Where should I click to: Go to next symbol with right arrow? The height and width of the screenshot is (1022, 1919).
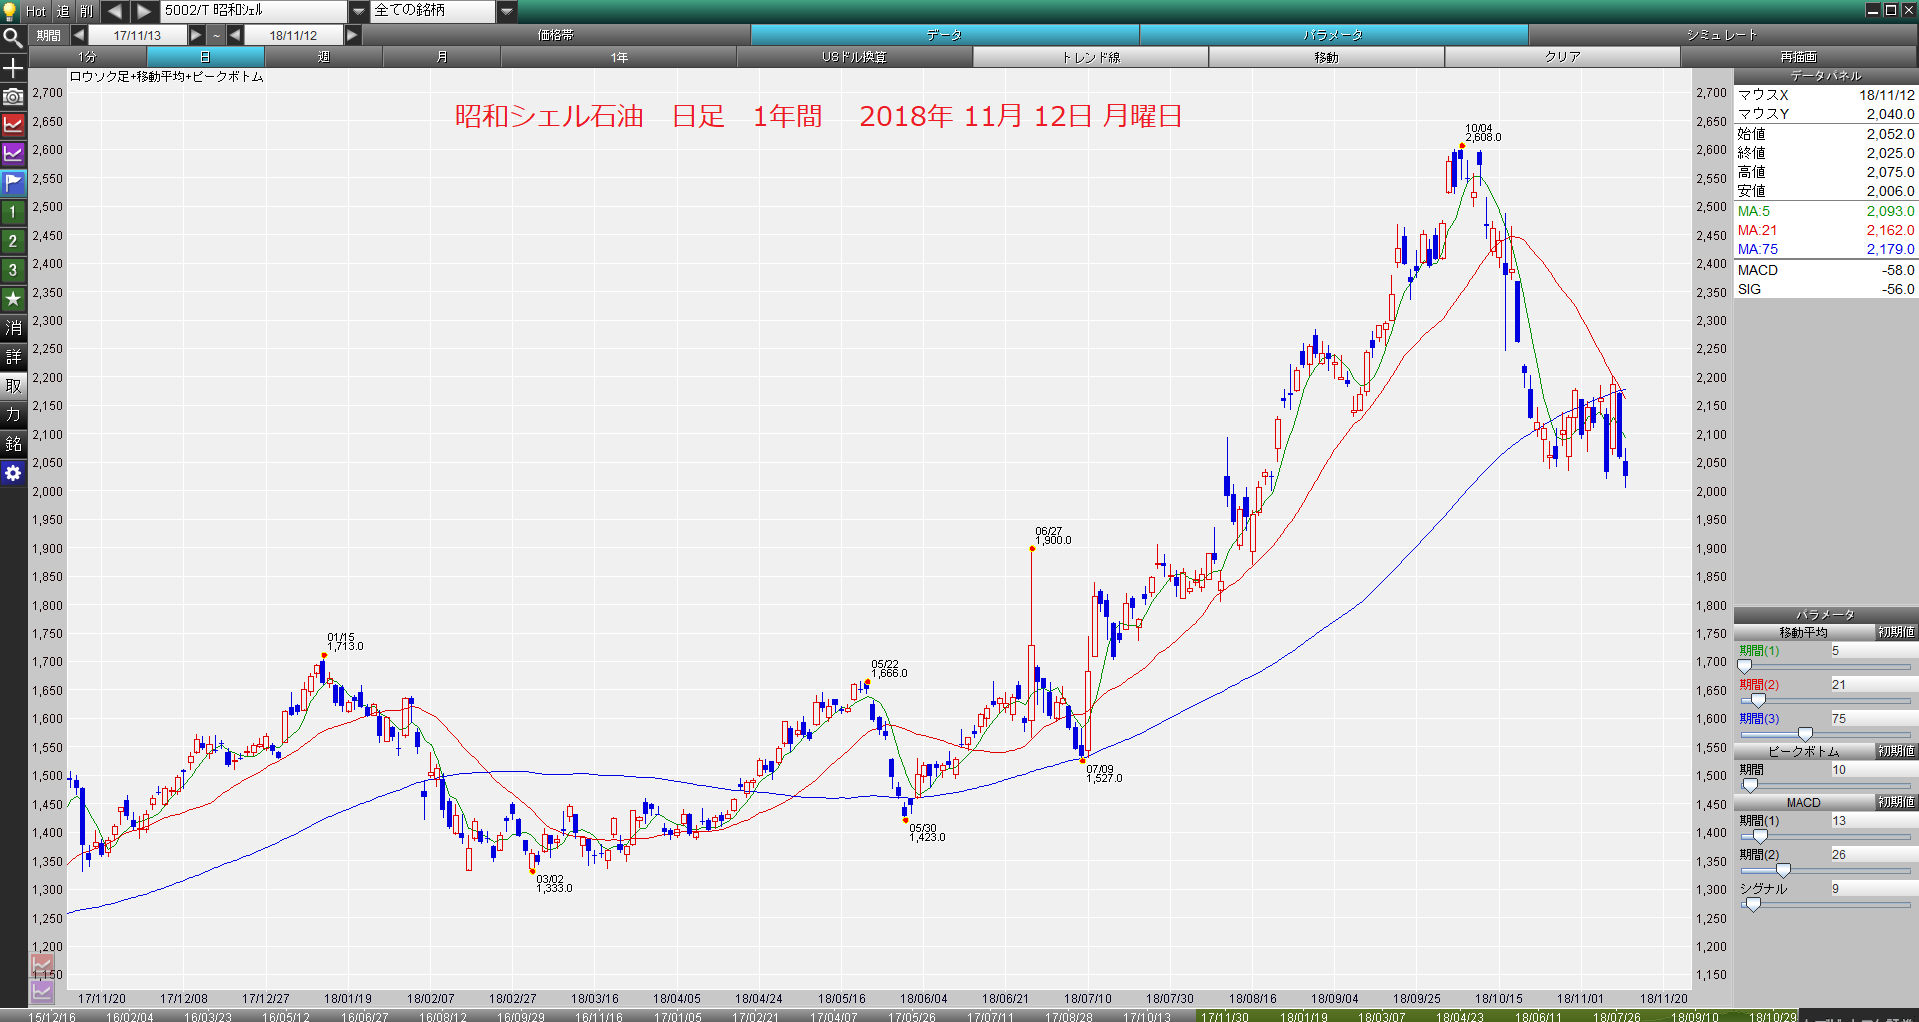(145, 11)
